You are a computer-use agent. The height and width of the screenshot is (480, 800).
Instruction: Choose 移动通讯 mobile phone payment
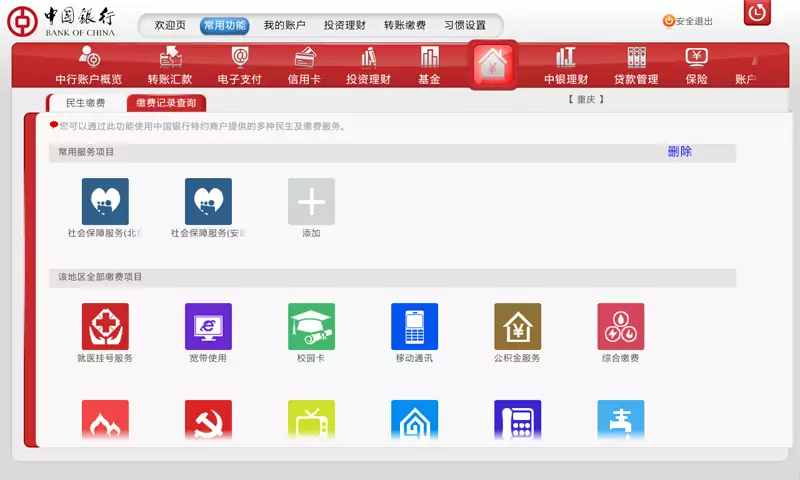click(x=414, y=327)
